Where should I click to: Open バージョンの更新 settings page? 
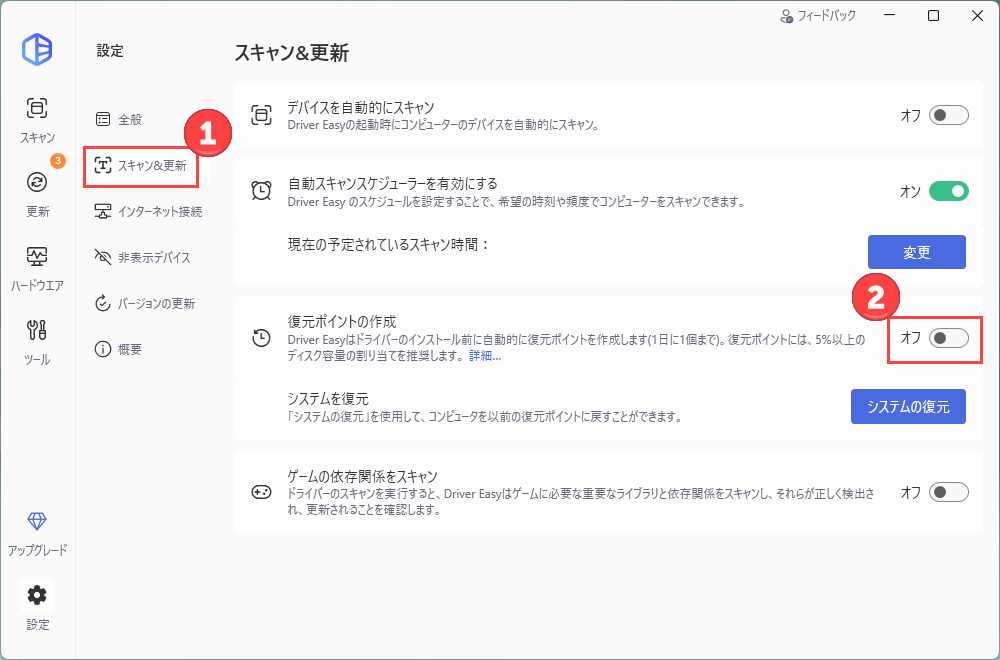144,304
